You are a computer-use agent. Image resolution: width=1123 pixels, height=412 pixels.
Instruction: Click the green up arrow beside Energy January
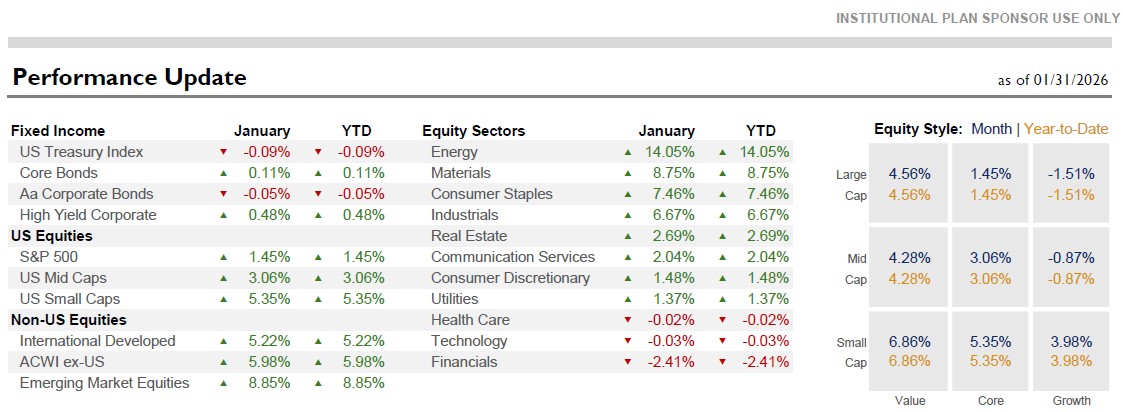point(628,152)
